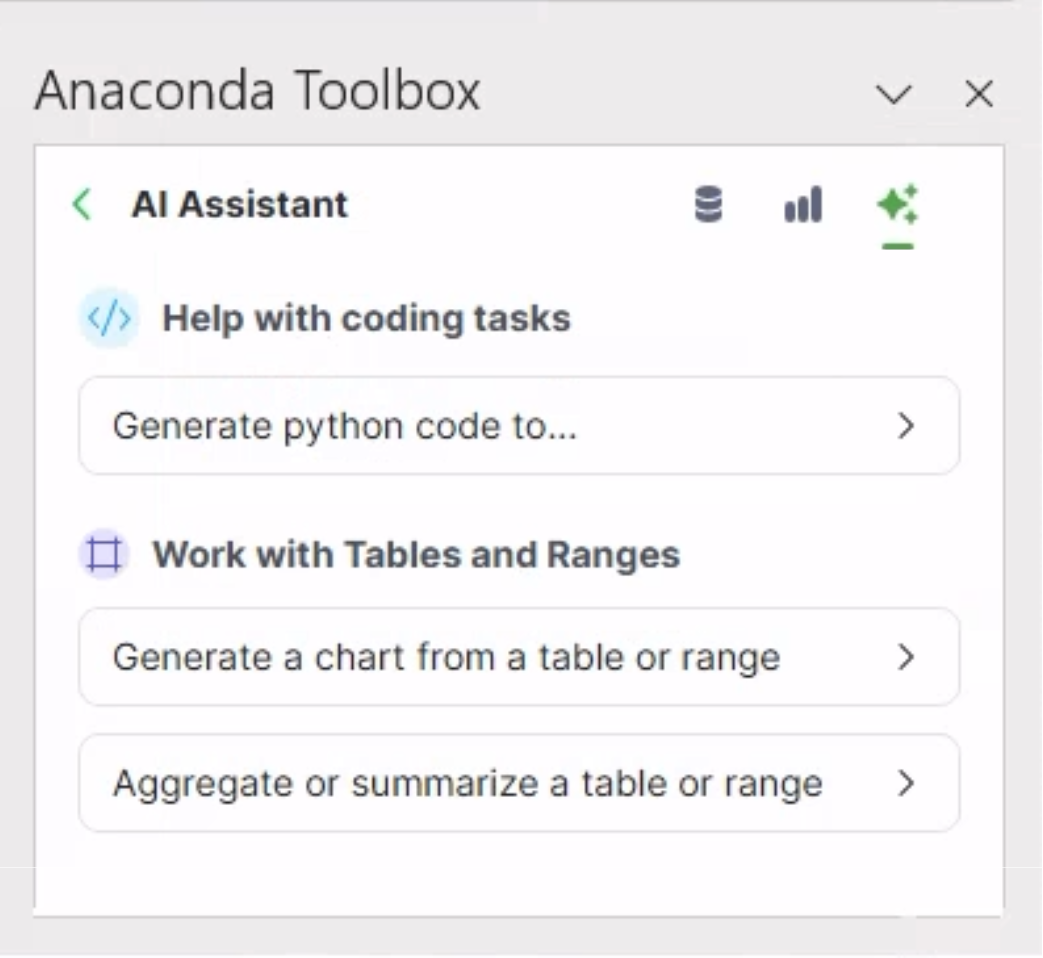Select Generate a chart from a table
Image resolution: width=1043 pixels, height=958 pixels.
(519, 657)
